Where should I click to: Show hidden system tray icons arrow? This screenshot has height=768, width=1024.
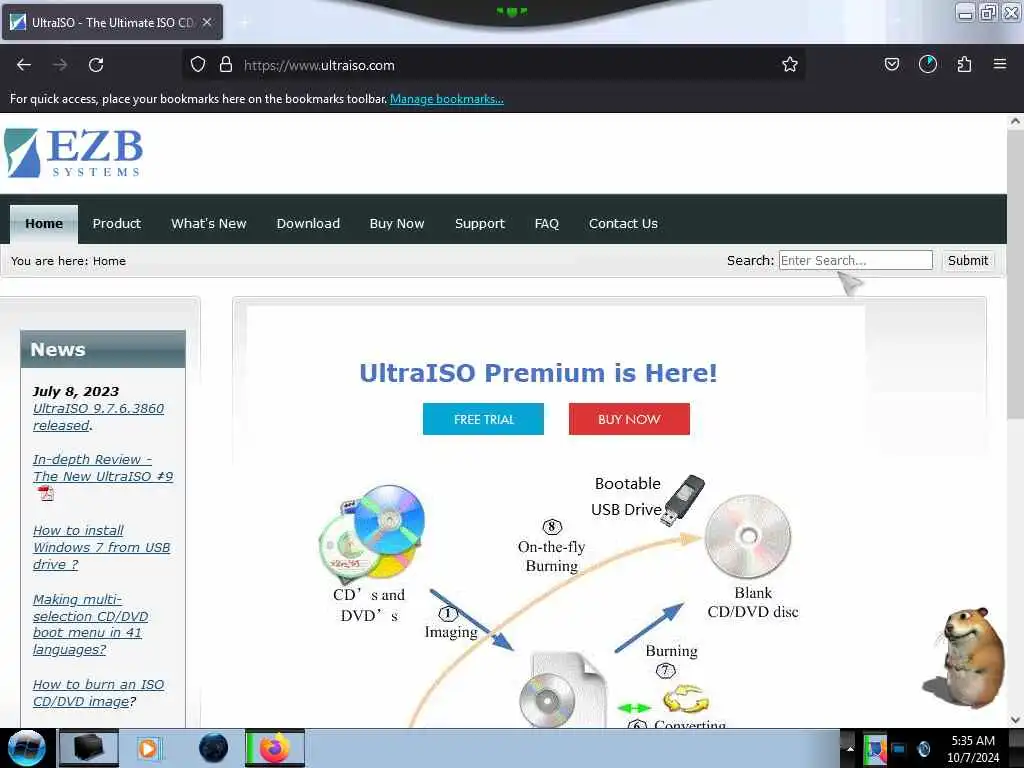pos(850,748)
